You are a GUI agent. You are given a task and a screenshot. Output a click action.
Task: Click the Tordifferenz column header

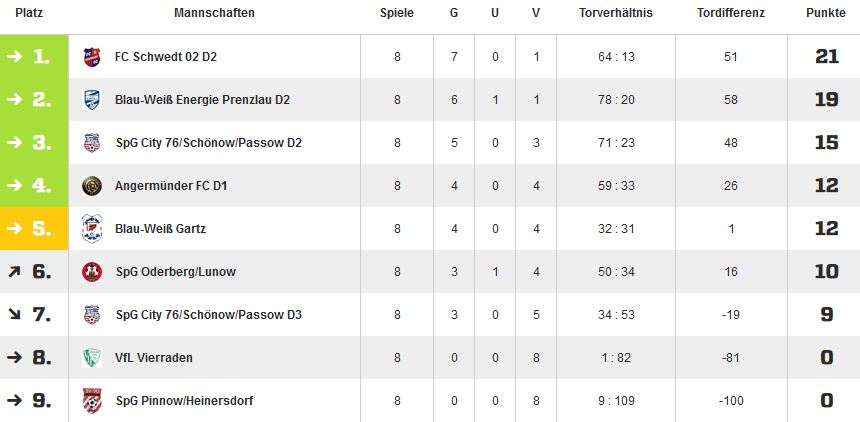pyautogui.click(x=731, y=13)
